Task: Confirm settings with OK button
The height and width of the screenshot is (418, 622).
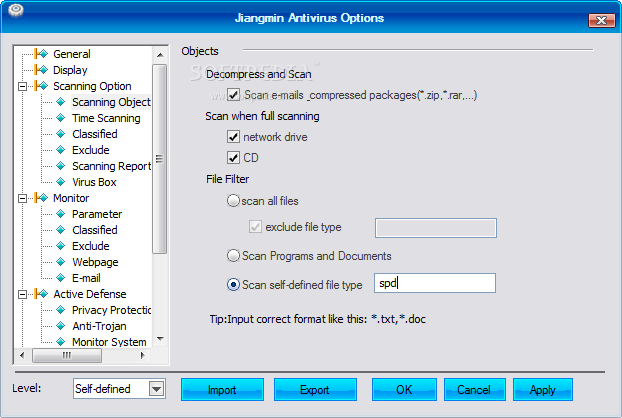Action: [404, 389]
